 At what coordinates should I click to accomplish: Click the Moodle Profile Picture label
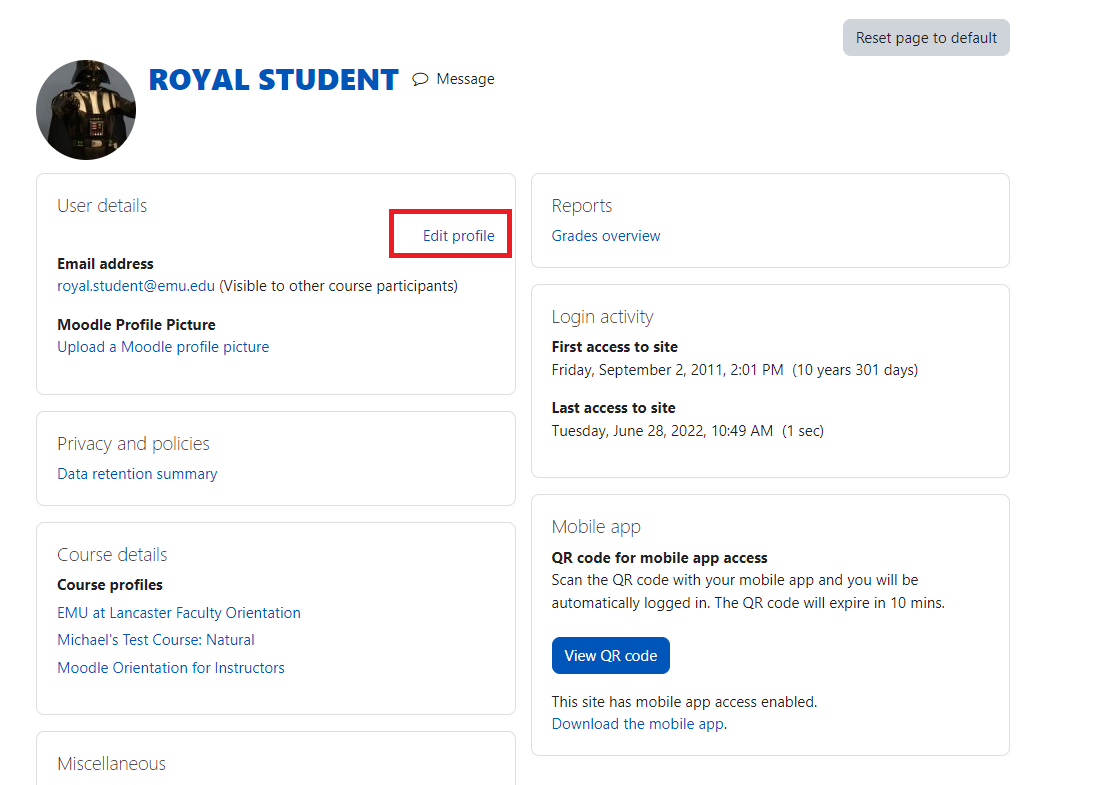tap(136, 325)
